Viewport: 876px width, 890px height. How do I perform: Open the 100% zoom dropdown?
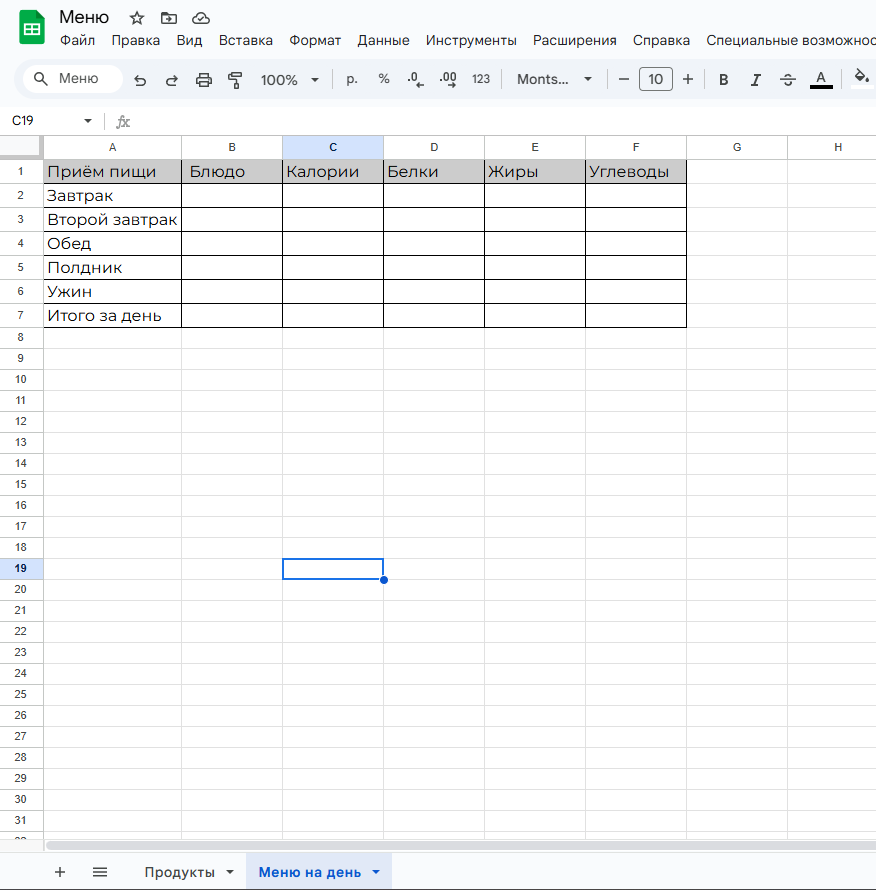(x=290, y=79)
